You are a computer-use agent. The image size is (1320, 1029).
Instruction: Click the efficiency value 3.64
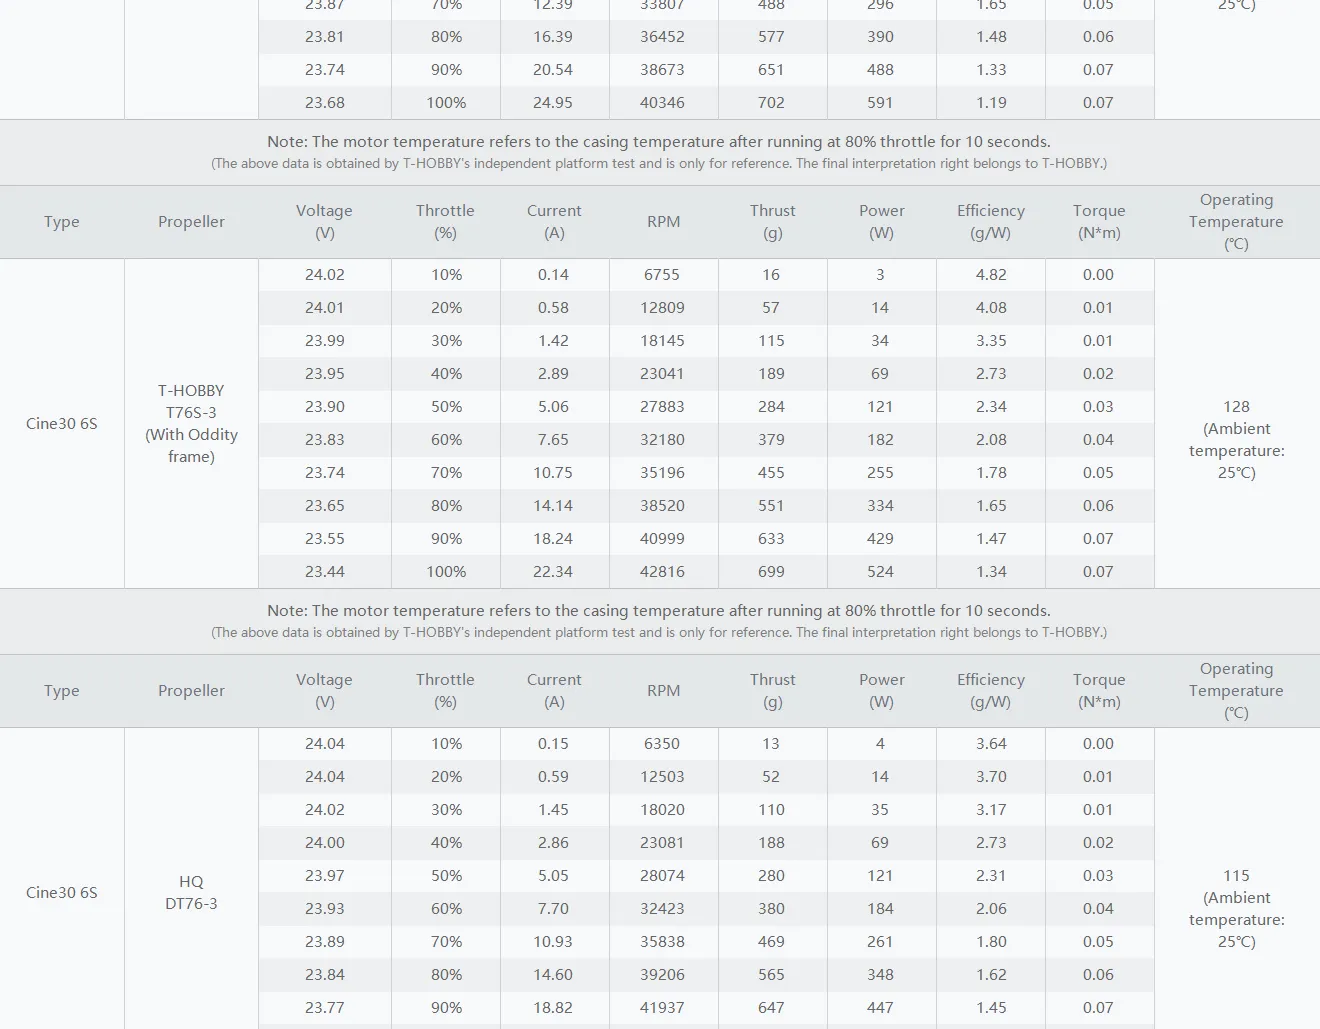(991, 744)
